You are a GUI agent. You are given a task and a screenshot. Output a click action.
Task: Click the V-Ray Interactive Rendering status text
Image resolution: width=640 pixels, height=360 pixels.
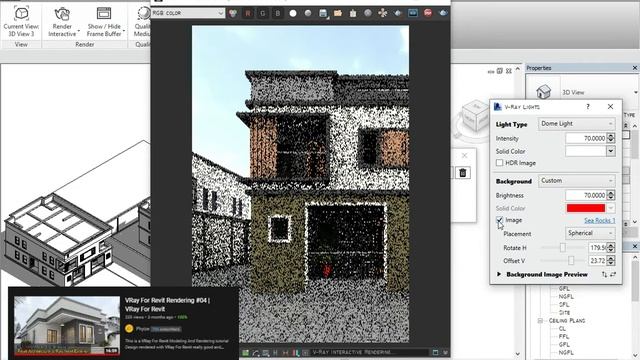(x=353, y=352)
